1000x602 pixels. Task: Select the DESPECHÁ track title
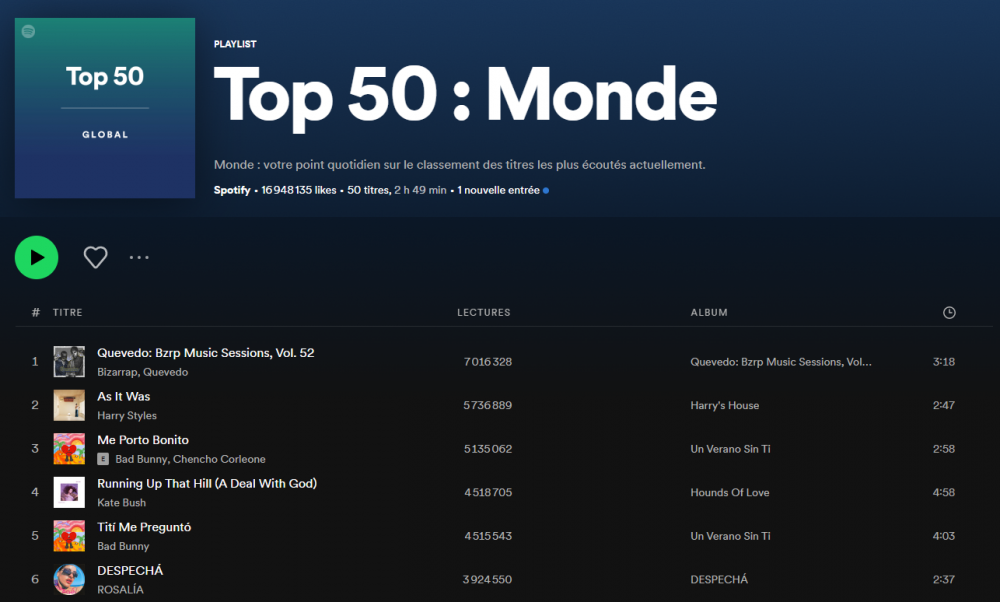(130, 571)
